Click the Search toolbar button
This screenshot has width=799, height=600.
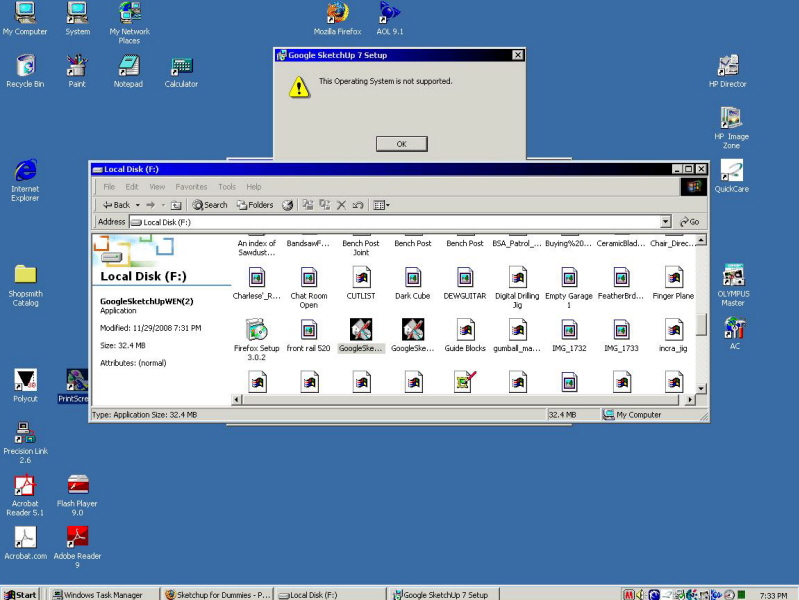pos(210,205)
